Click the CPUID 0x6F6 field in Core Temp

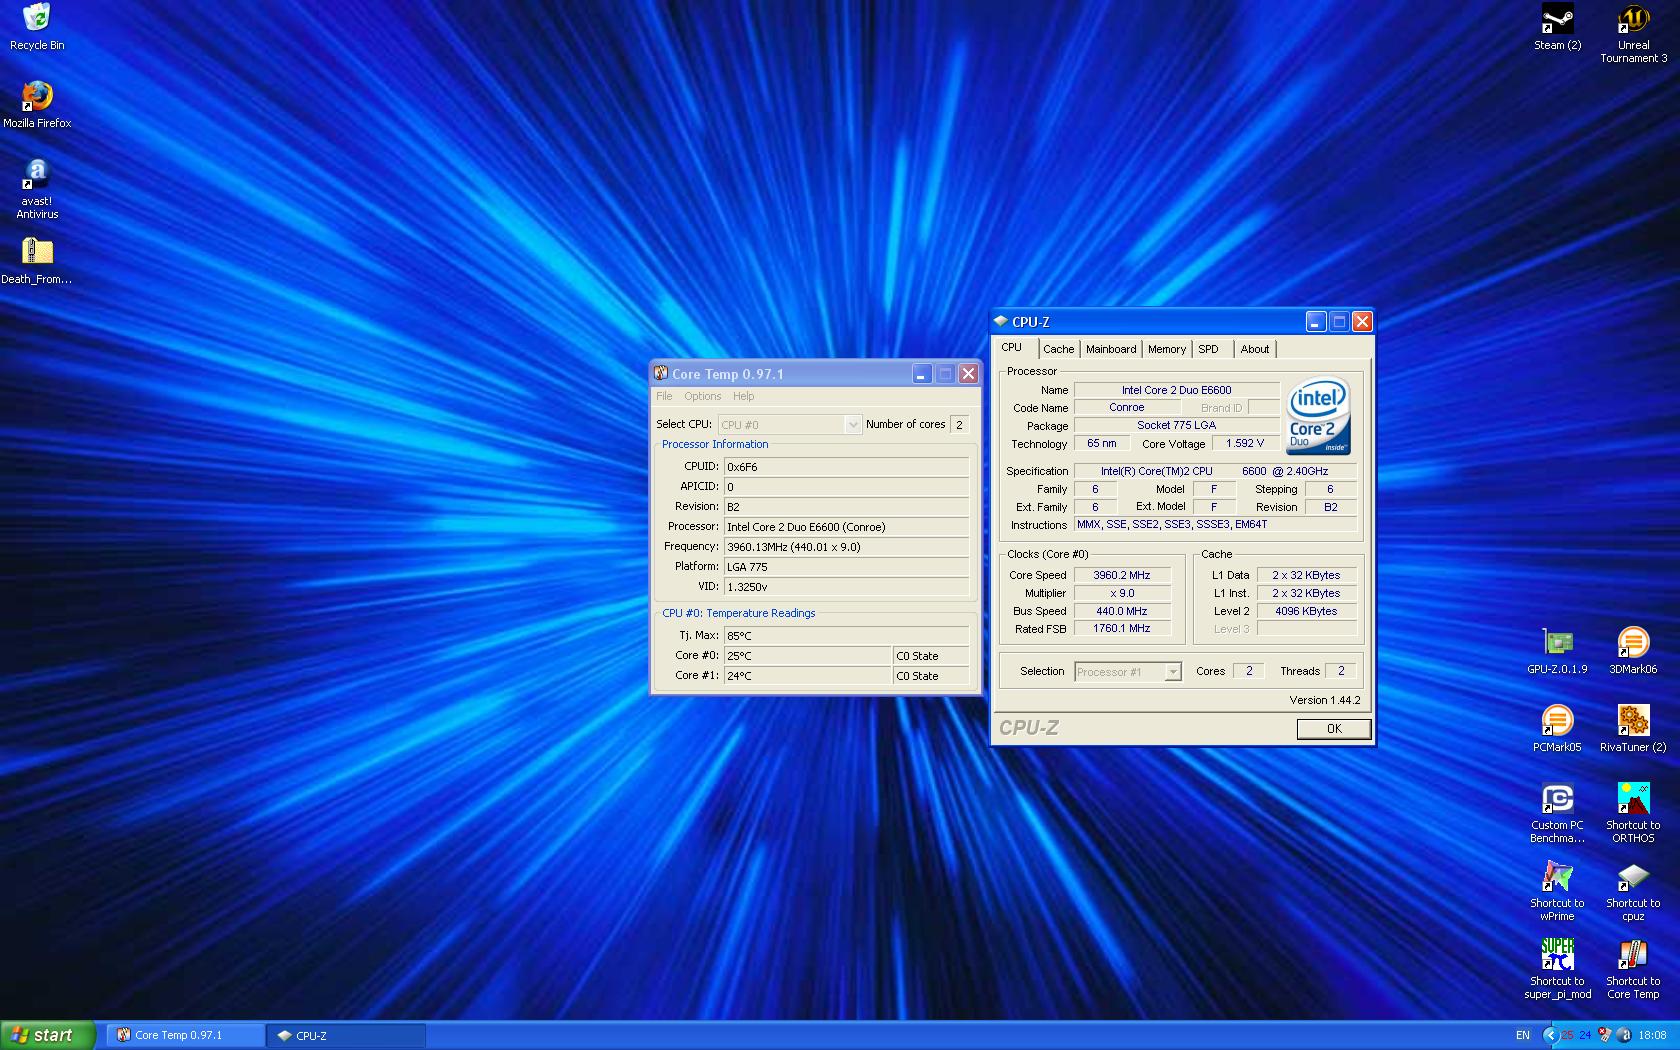pyautogui.click(x=846, y=467)
